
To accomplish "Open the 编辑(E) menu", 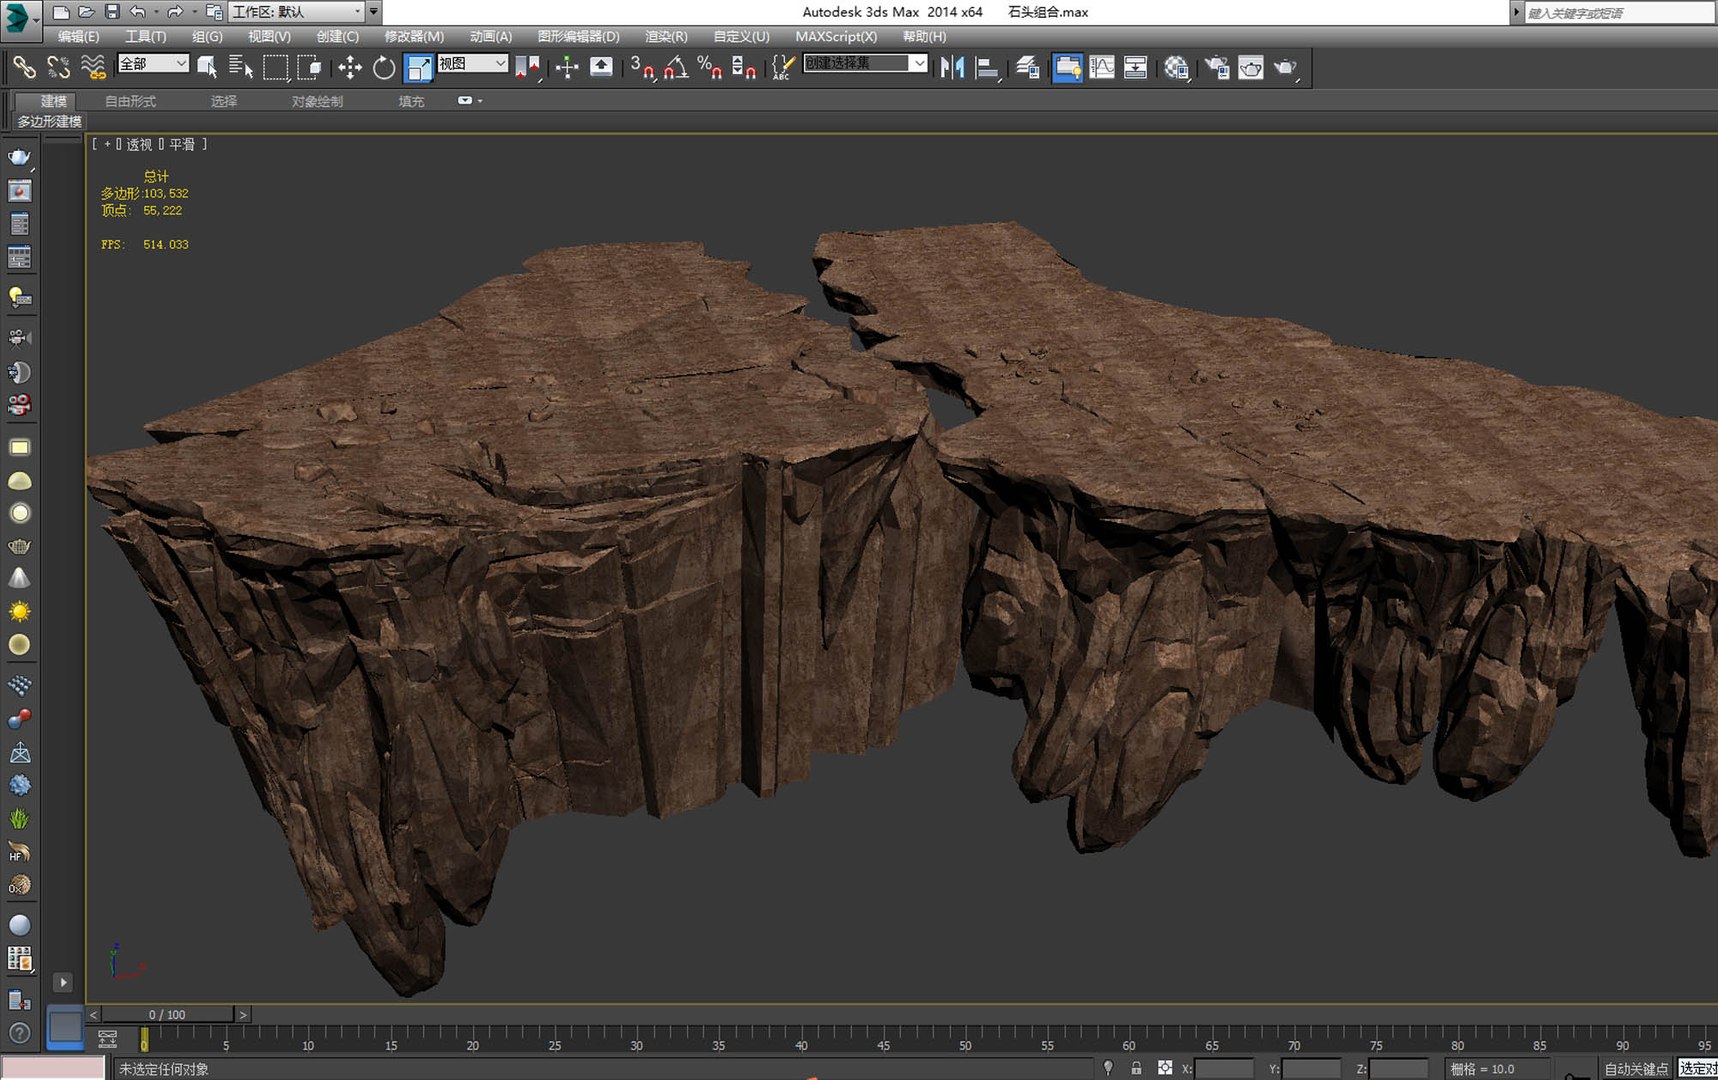I will tap(78, 36).
